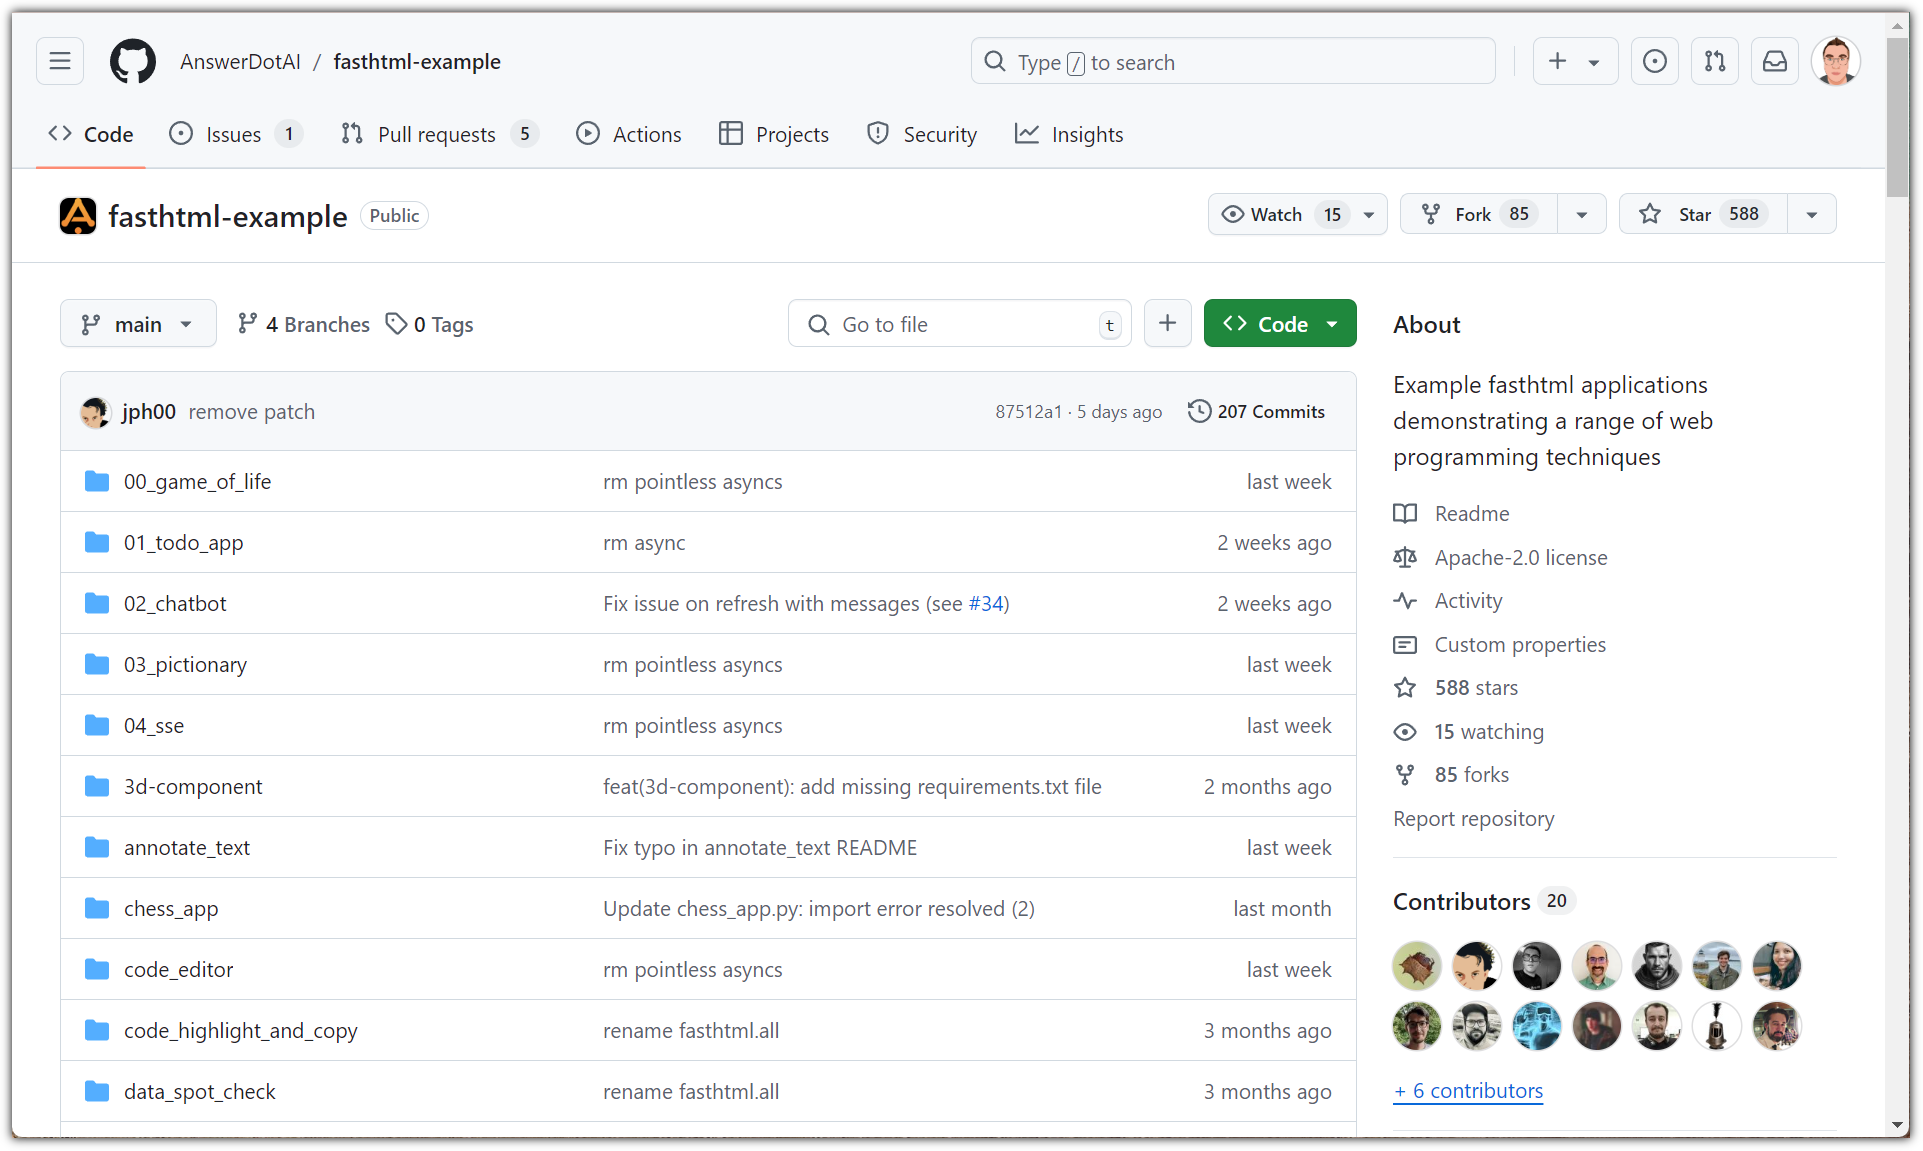The image size is (1923, 1151).
Task: Click the add file plus icon
Action: click(x=1167, y=324)
